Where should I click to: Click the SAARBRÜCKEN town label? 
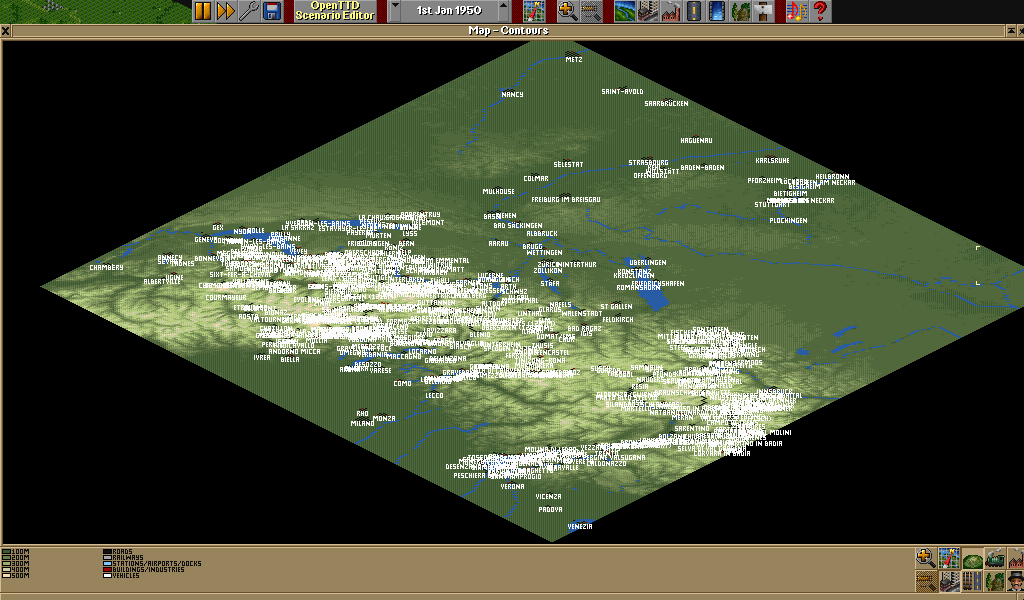tap(666, 104)
